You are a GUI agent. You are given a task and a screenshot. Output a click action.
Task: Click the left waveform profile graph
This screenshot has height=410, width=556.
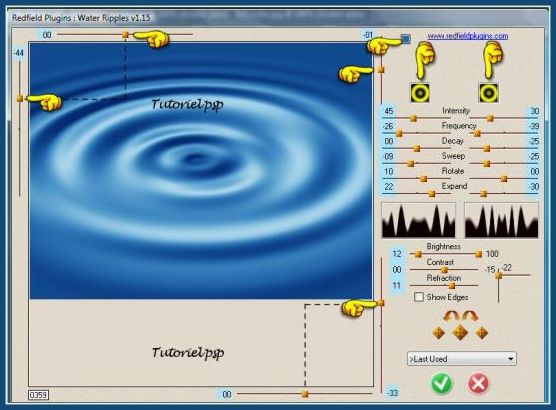(x=418, y=220)
